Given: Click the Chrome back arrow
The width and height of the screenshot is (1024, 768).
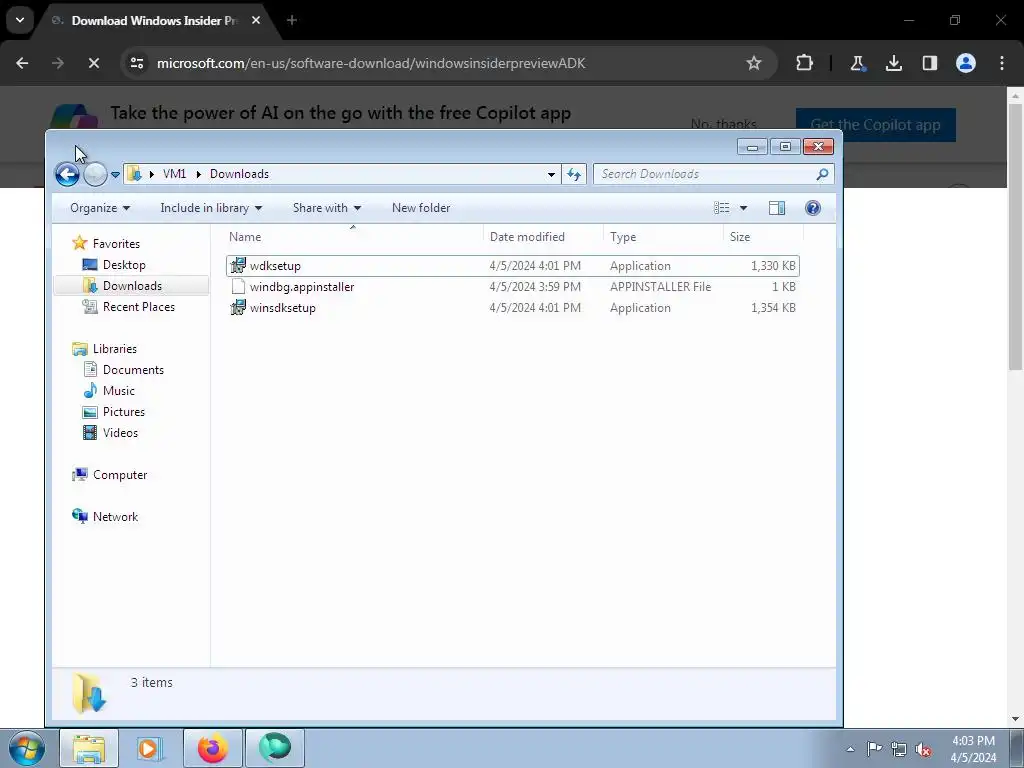Looking at the screenshot, I should pos(22,63).
